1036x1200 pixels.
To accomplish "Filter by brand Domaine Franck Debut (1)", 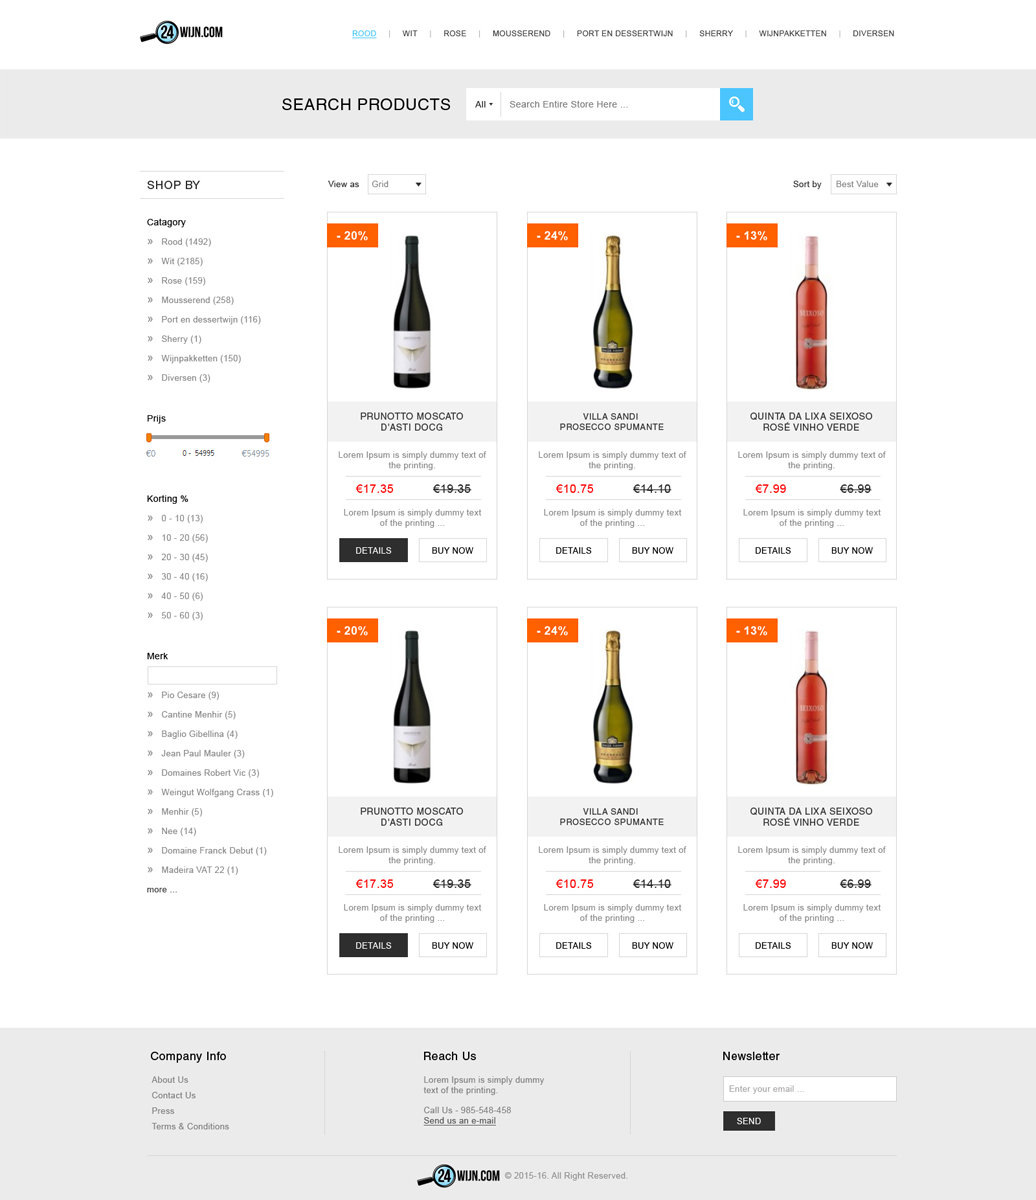I will pyautogui.click(x=214, y=851).
